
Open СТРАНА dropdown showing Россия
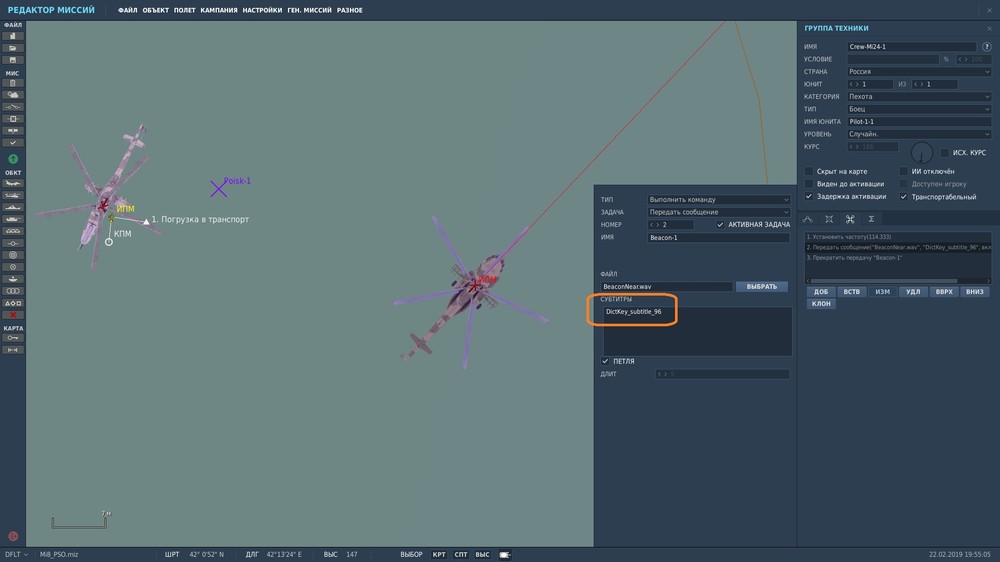(x=919, y=71)
